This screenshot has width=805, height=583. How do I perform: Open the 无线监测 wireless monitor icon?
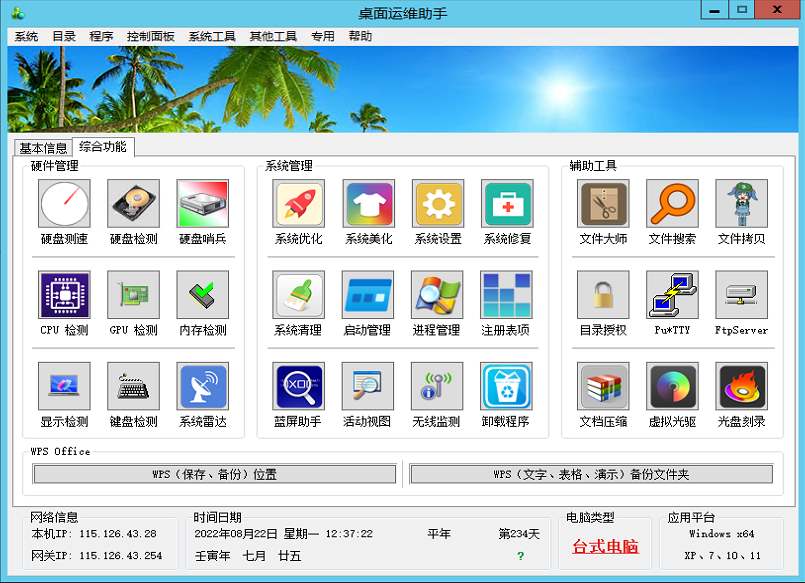click(x=437, y=387)
